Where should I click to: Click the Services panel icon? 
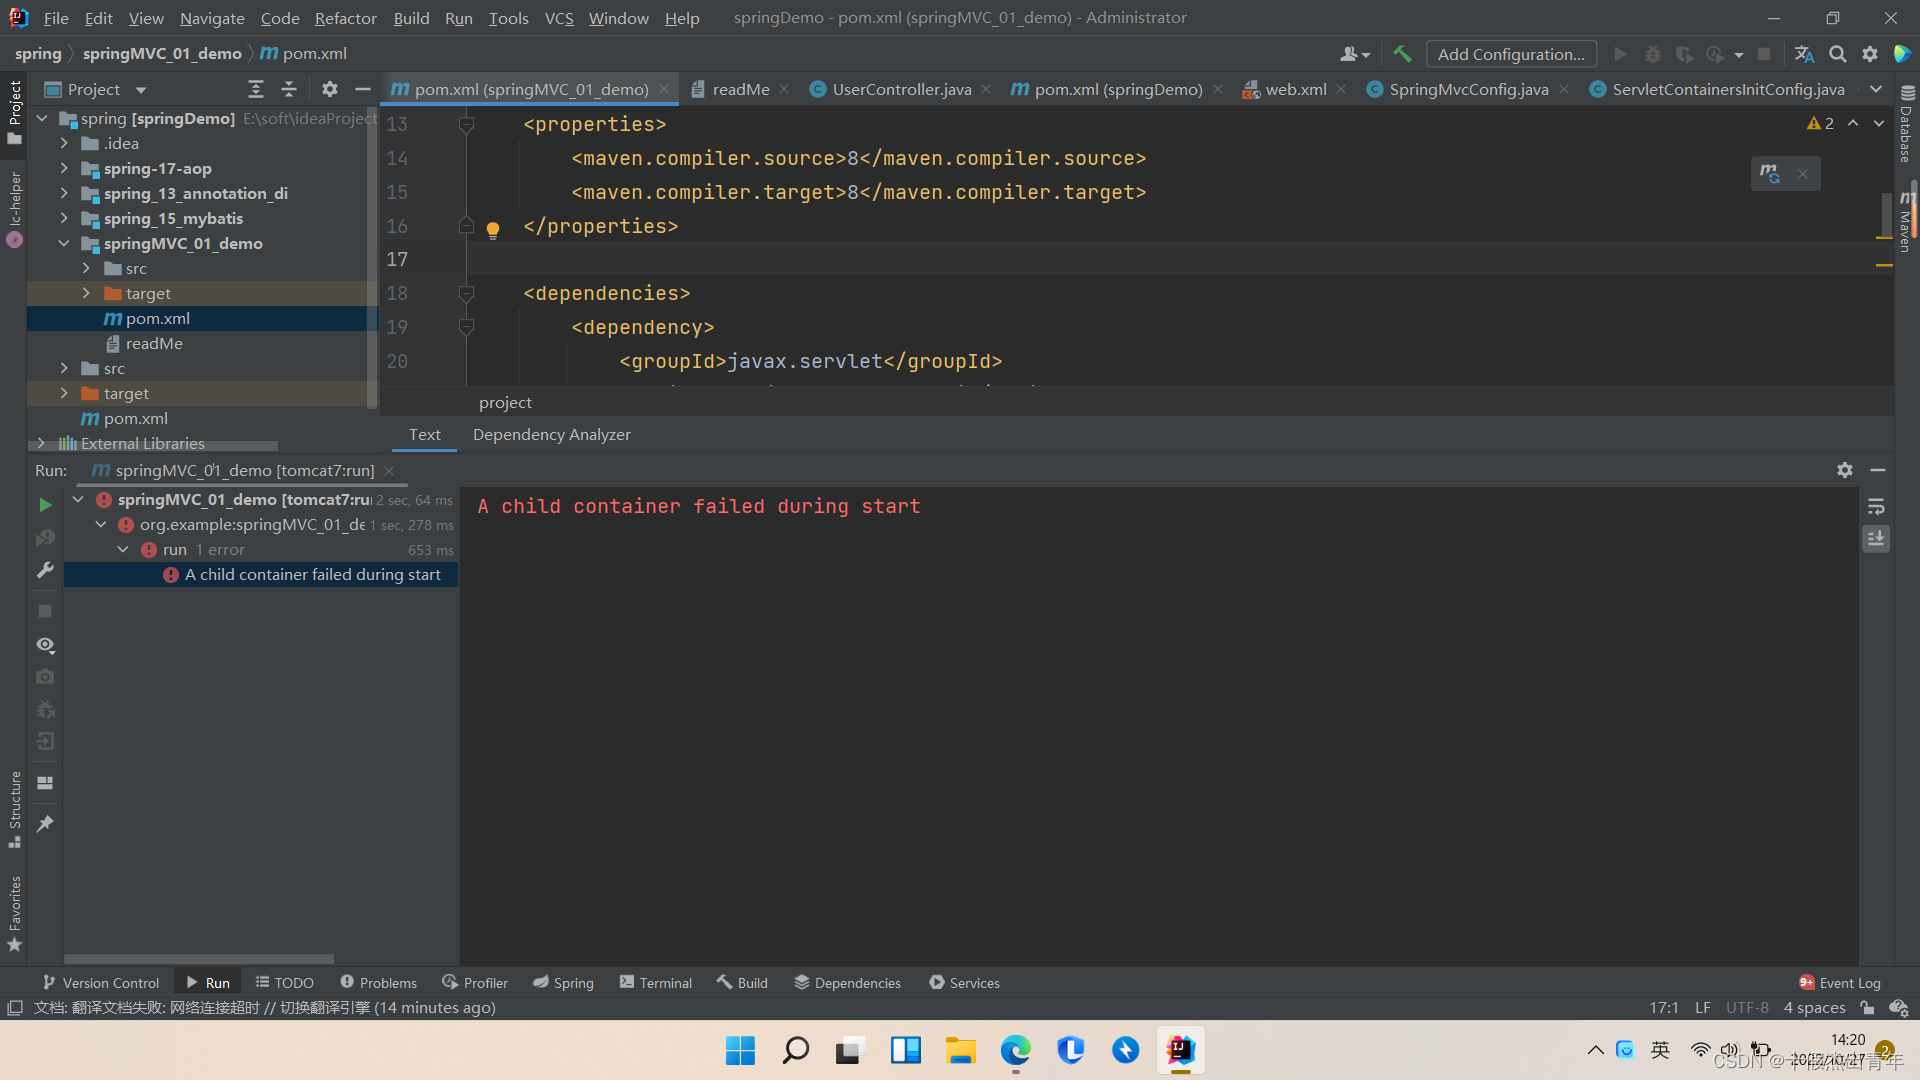click(x=938, y=982)
